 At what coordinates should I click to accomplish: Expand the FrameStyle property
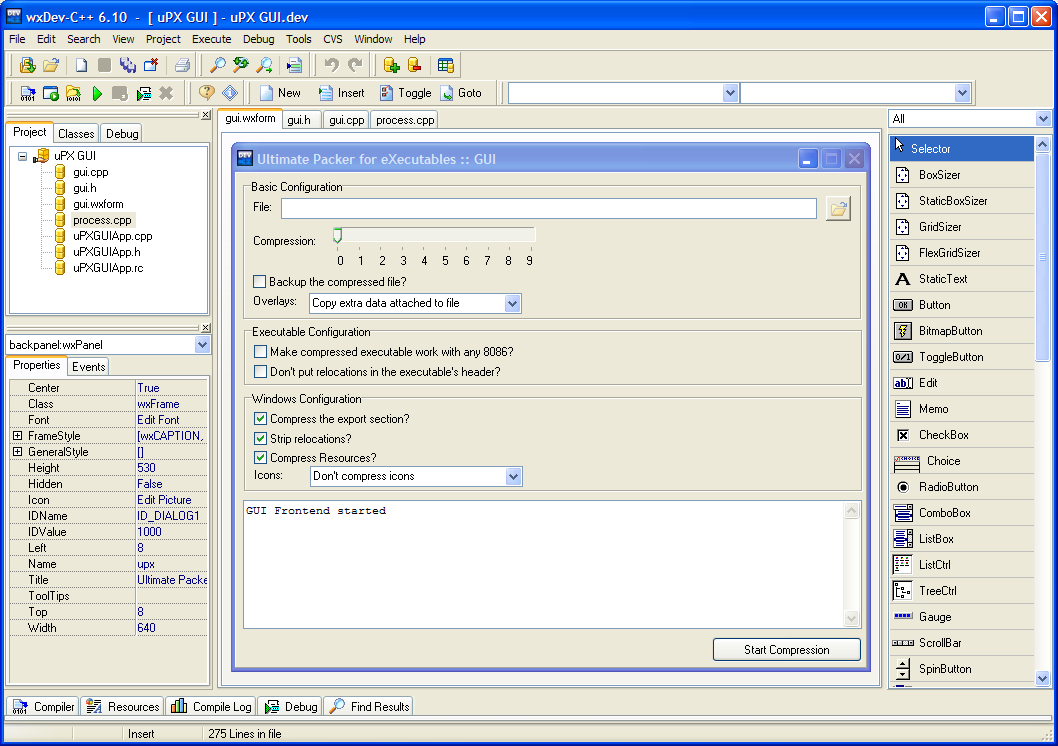point(18,436)
